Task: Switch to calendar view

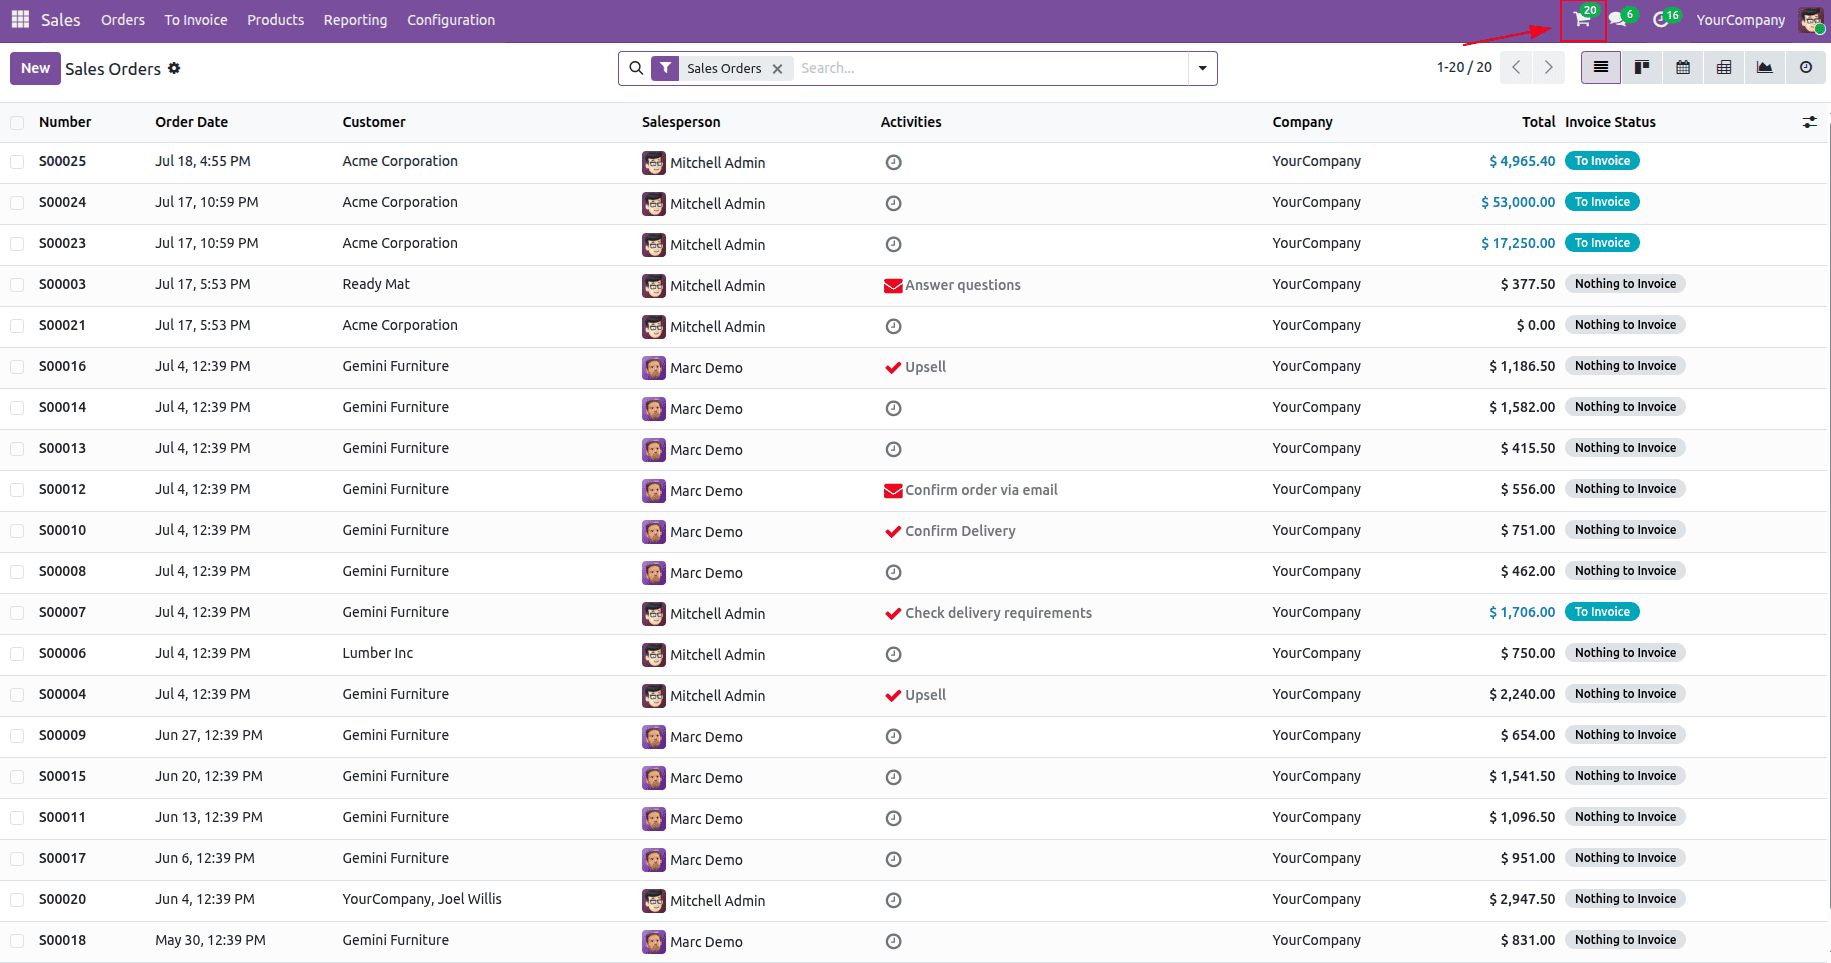Action: click(1683, 67)
